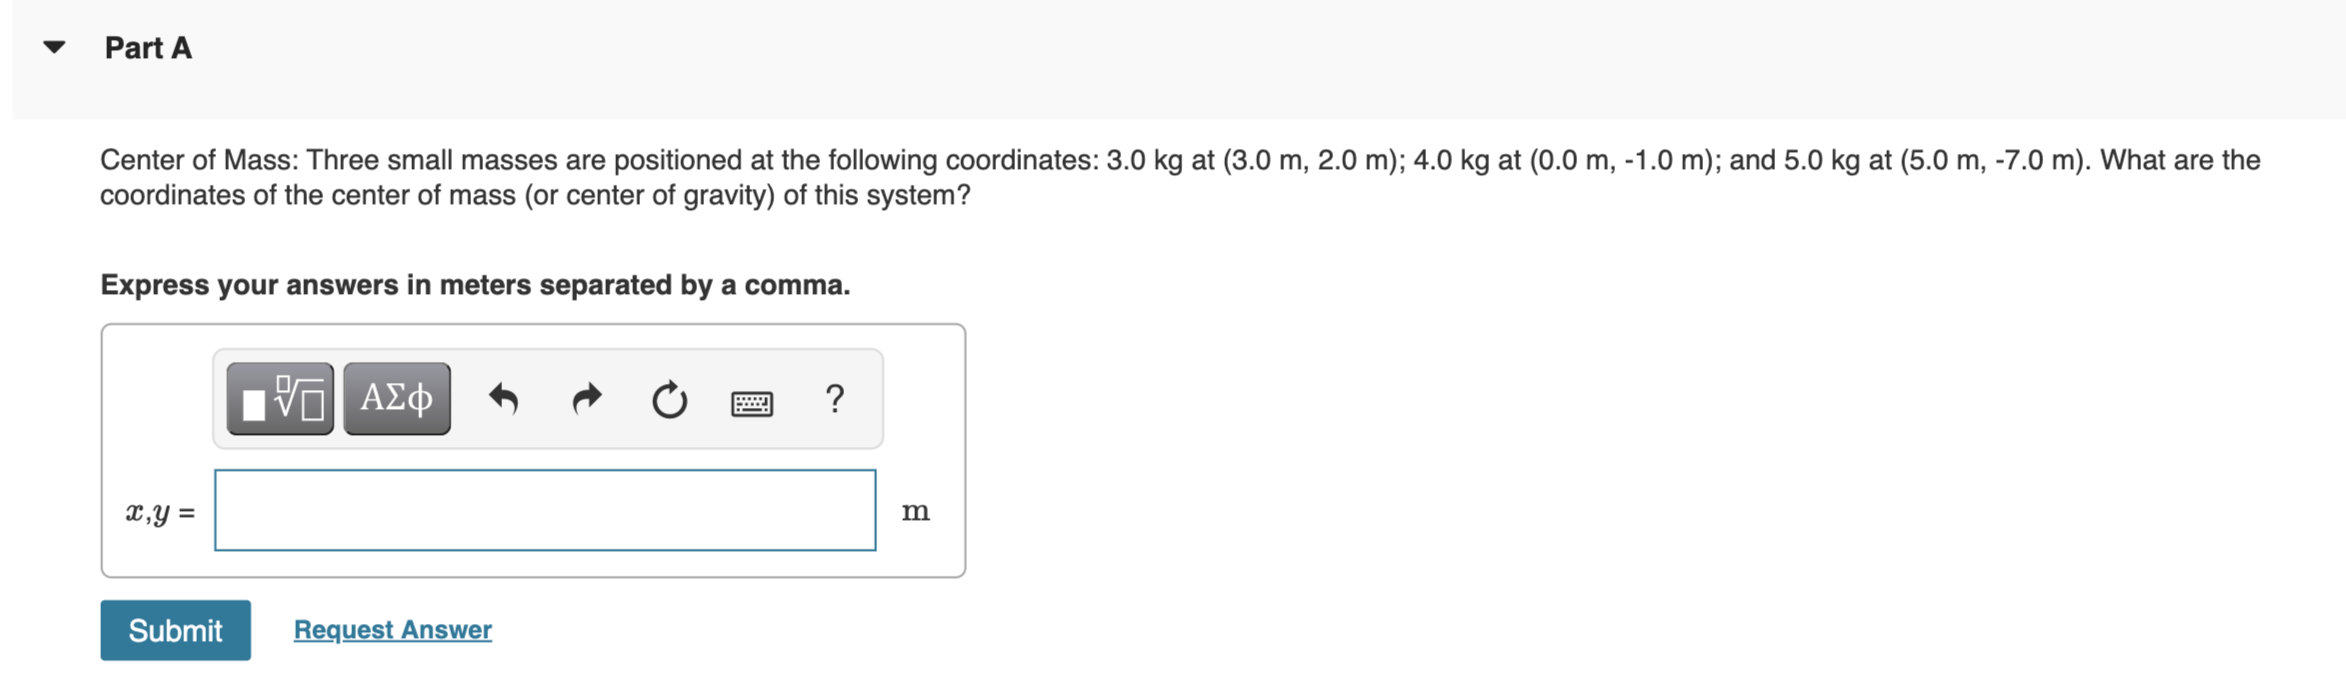
Task: Click the m unit label
Action: coord(916,510)
